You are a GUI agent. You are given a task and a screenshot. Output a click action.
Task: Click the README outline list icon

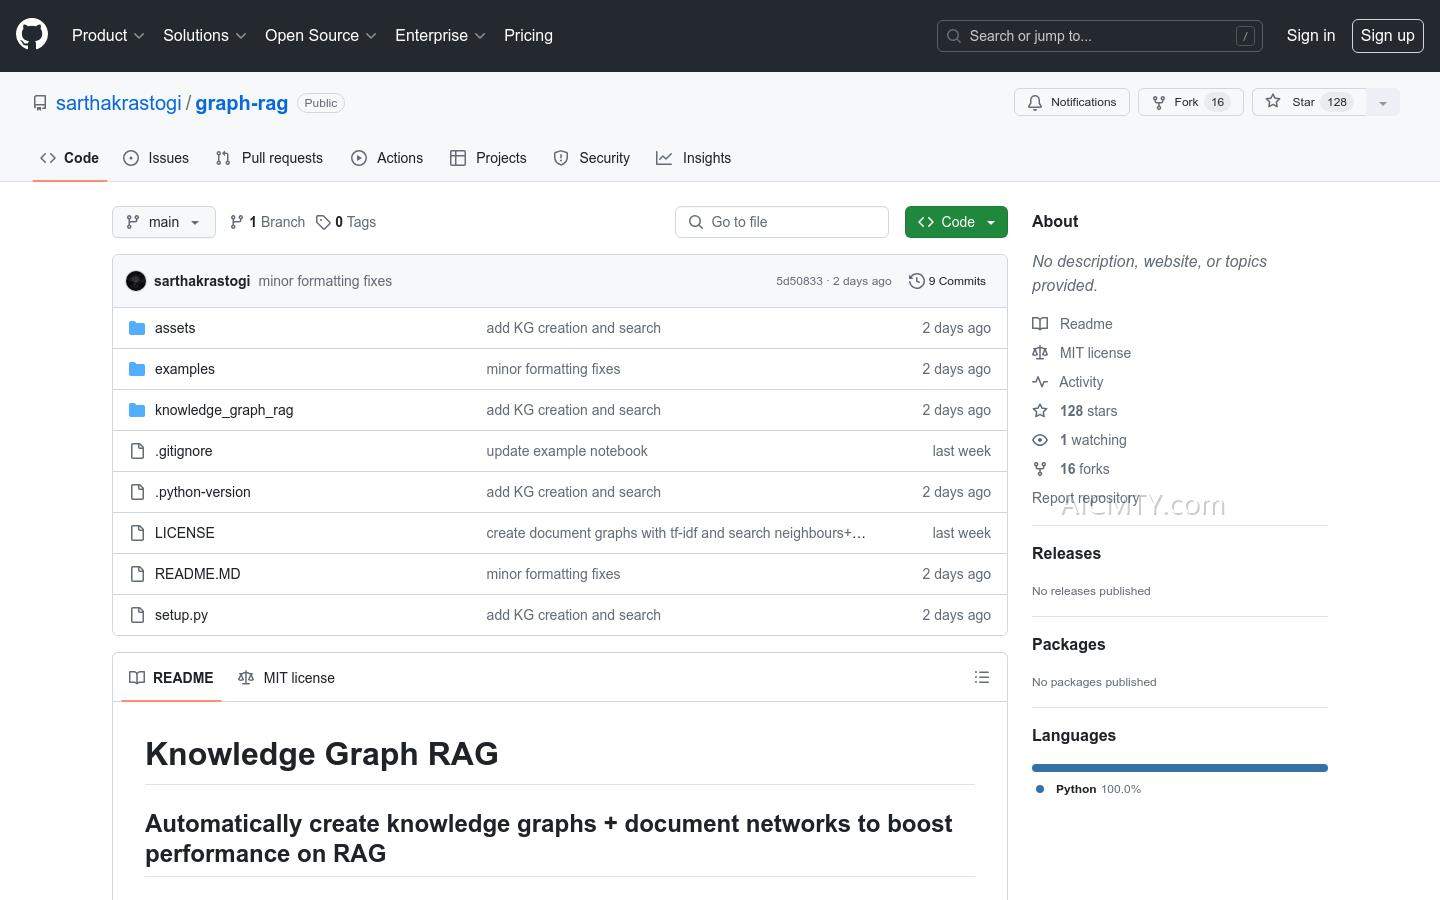(981, 677)
